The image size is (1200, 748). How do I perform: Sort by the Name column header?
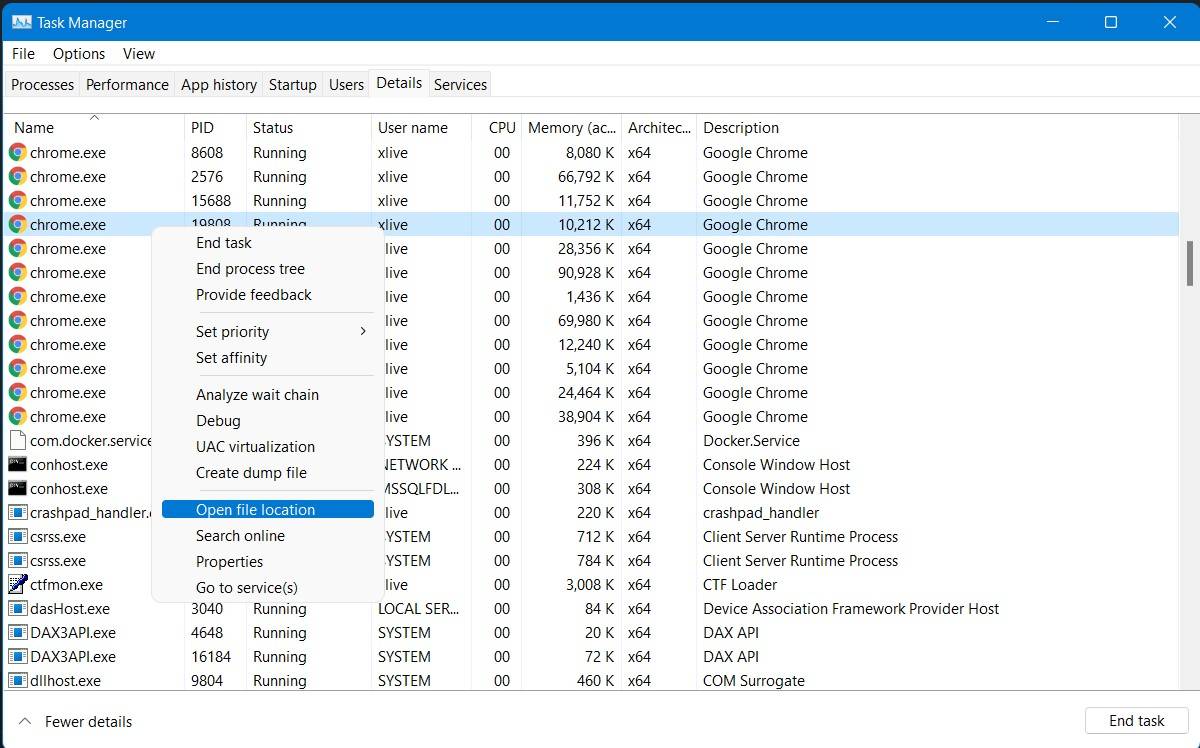coord(34,128)
